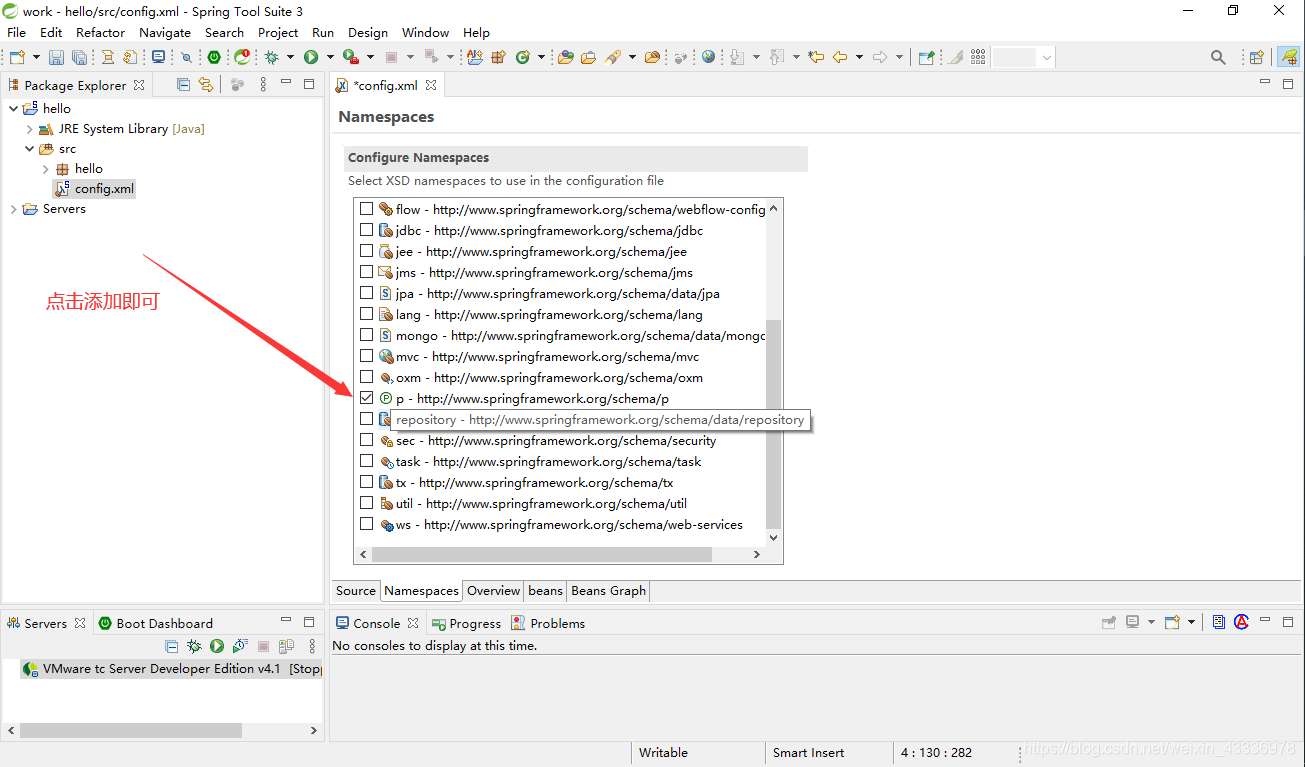Switch to the Boot Dashboard view tab
Viewport: 1305px width, 767px height.
155,623
